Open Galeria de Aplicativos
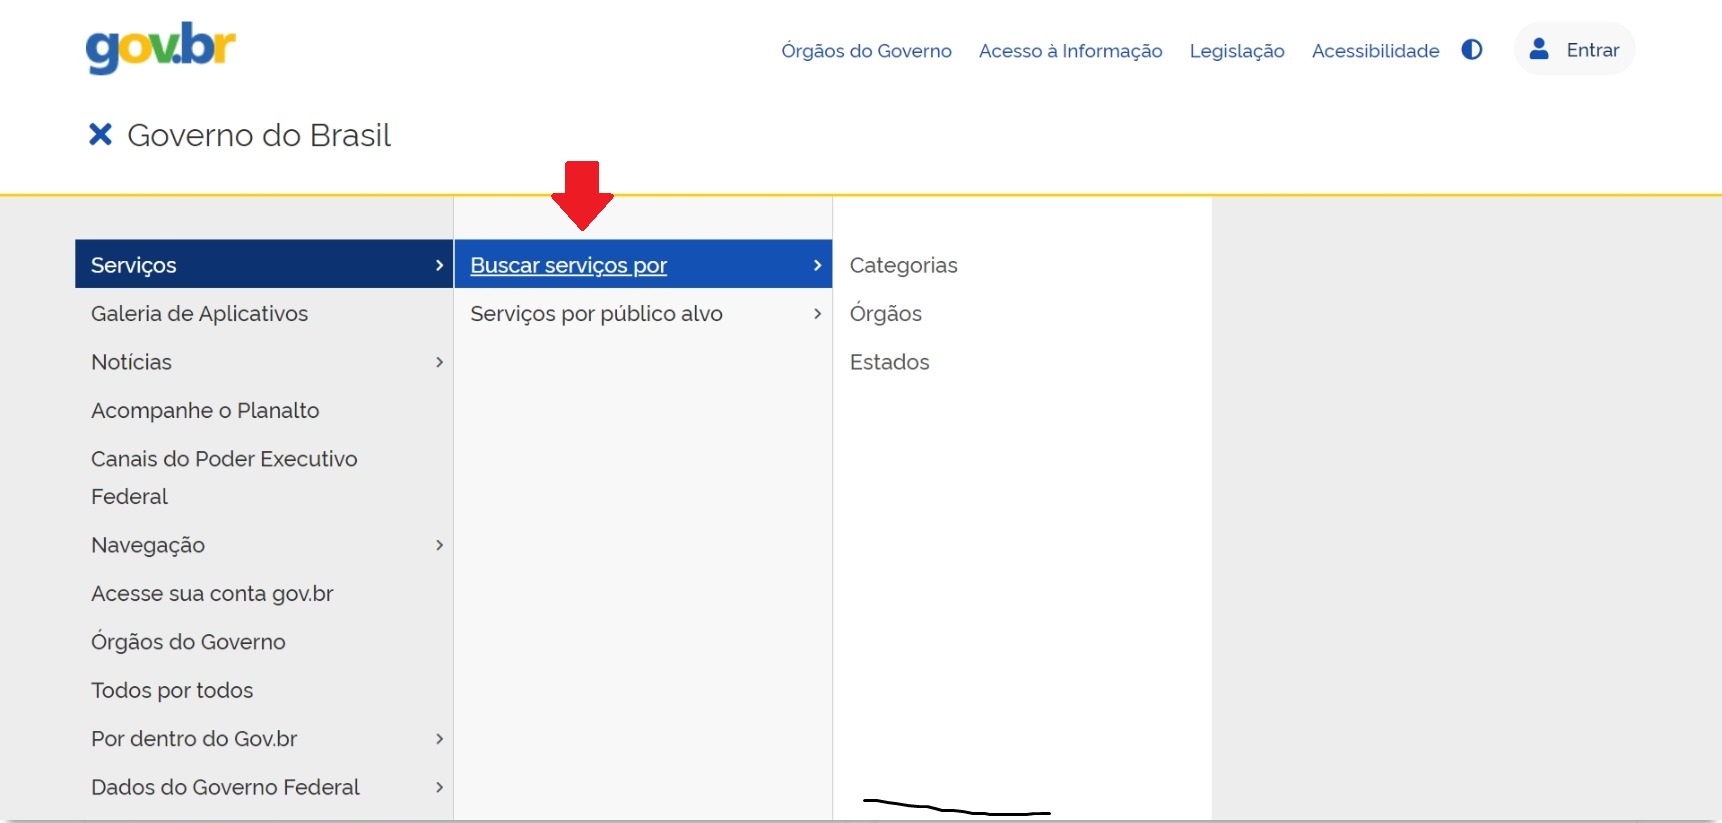Viewport: 1722px width, 823px height. pyautogui.click(x=199, y=314)
